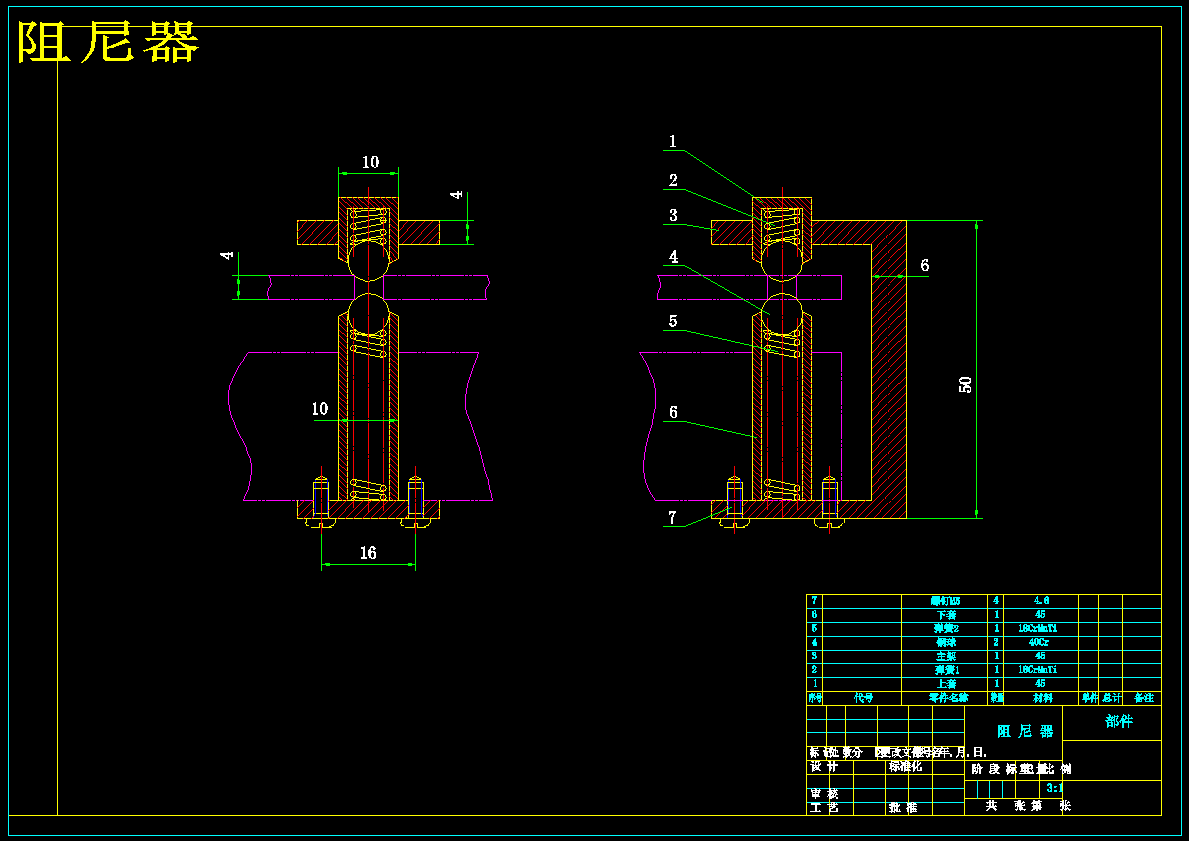Click the 10 dimension on lower sleeve

pos(320,409)
